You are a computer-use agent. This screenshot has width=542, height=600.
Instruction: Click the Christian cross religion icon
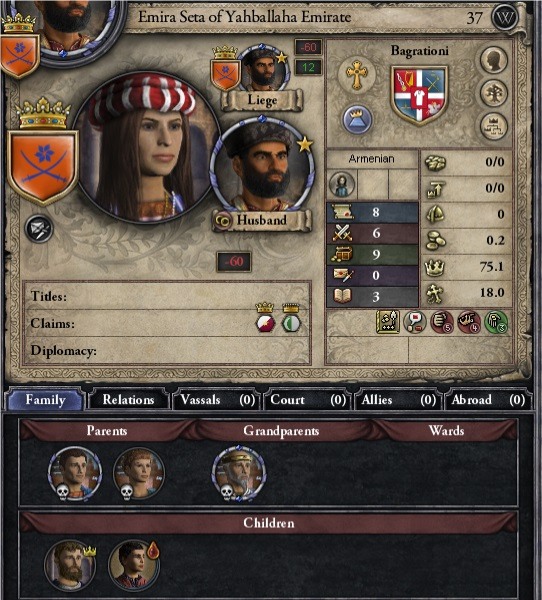pyautogui.click(x=357, y=74)
